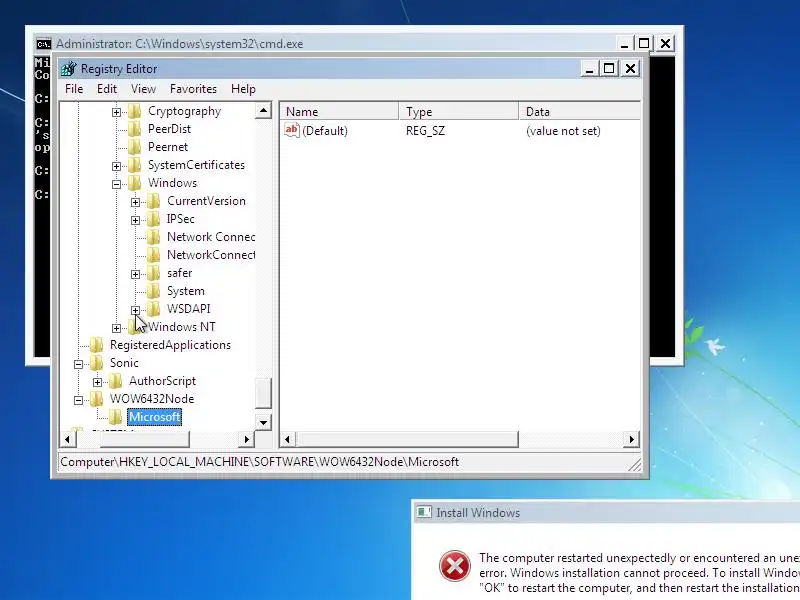Viewport: 800px width, 600px height.
Task: Open the Favorites menu
Action: coord(193,89)
